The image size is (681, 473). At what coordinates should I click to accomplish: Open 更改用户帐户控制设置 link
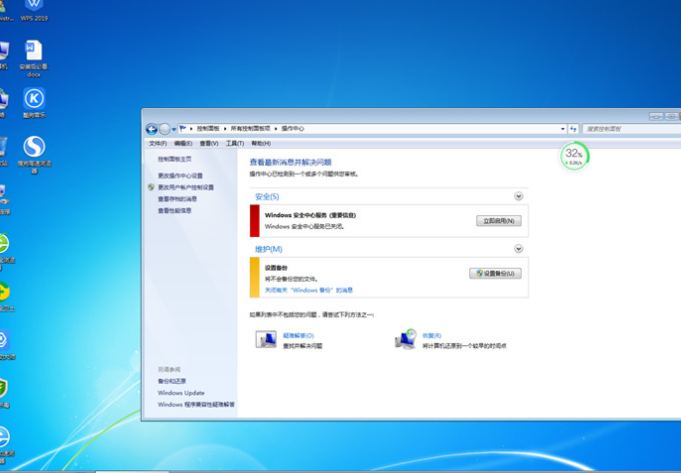pos(185,187)
